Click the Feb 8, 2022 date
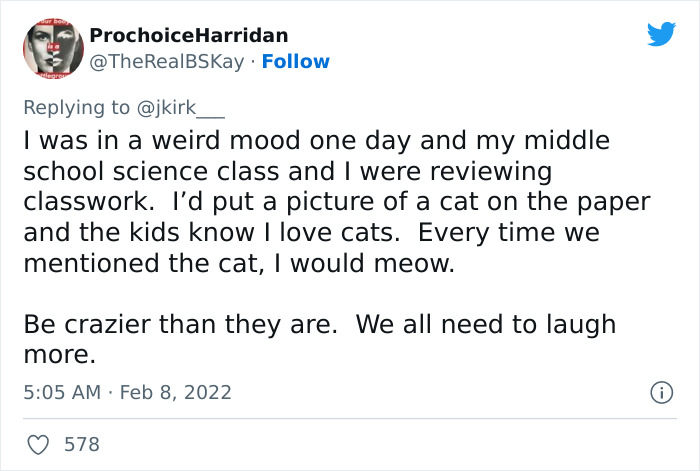The height and width of the screenshot is (471, 700). (x=175, y=392)
